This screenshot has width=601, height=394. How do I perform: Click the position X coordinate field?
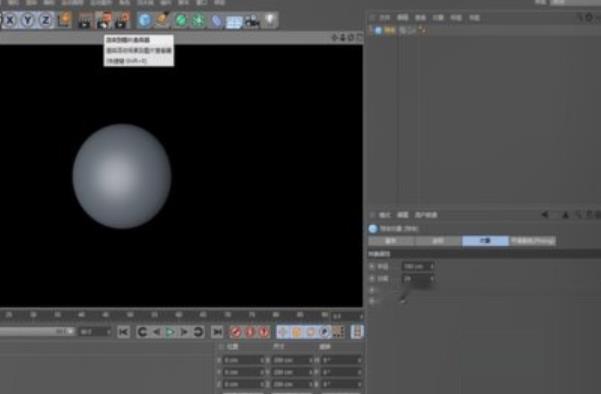click(x=243, y=361)
